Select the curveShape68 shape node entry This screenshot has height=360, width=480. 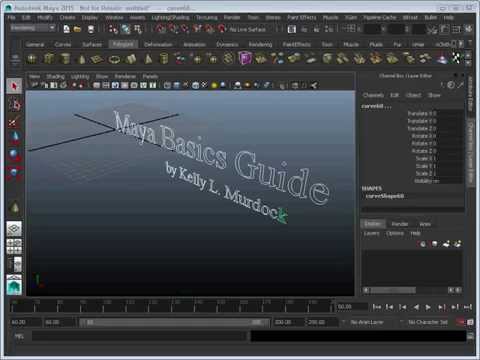(x=385, y=196)
